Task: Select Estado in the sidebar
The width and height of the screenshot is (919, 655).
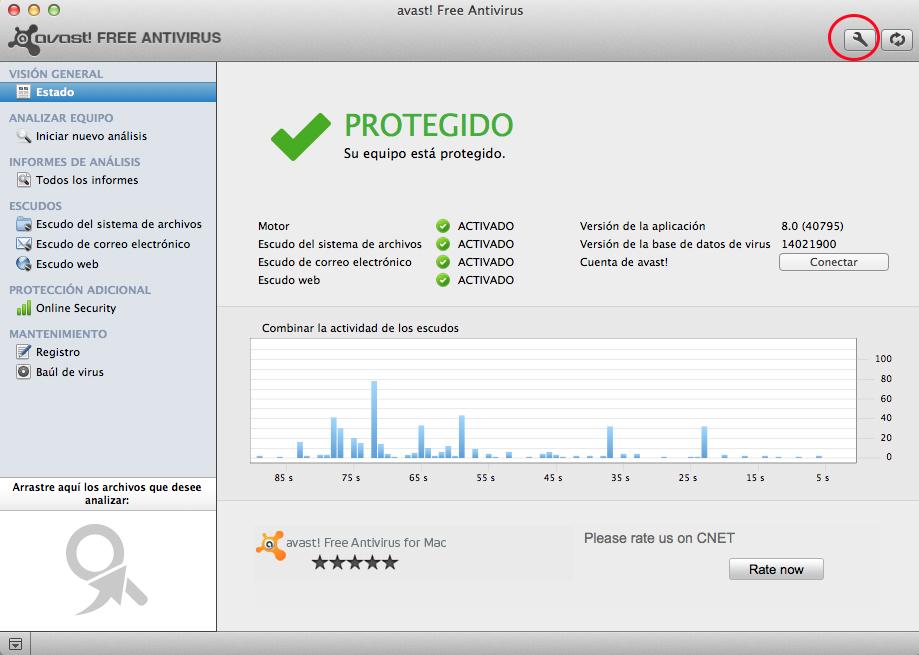Action: click(55, 92)
